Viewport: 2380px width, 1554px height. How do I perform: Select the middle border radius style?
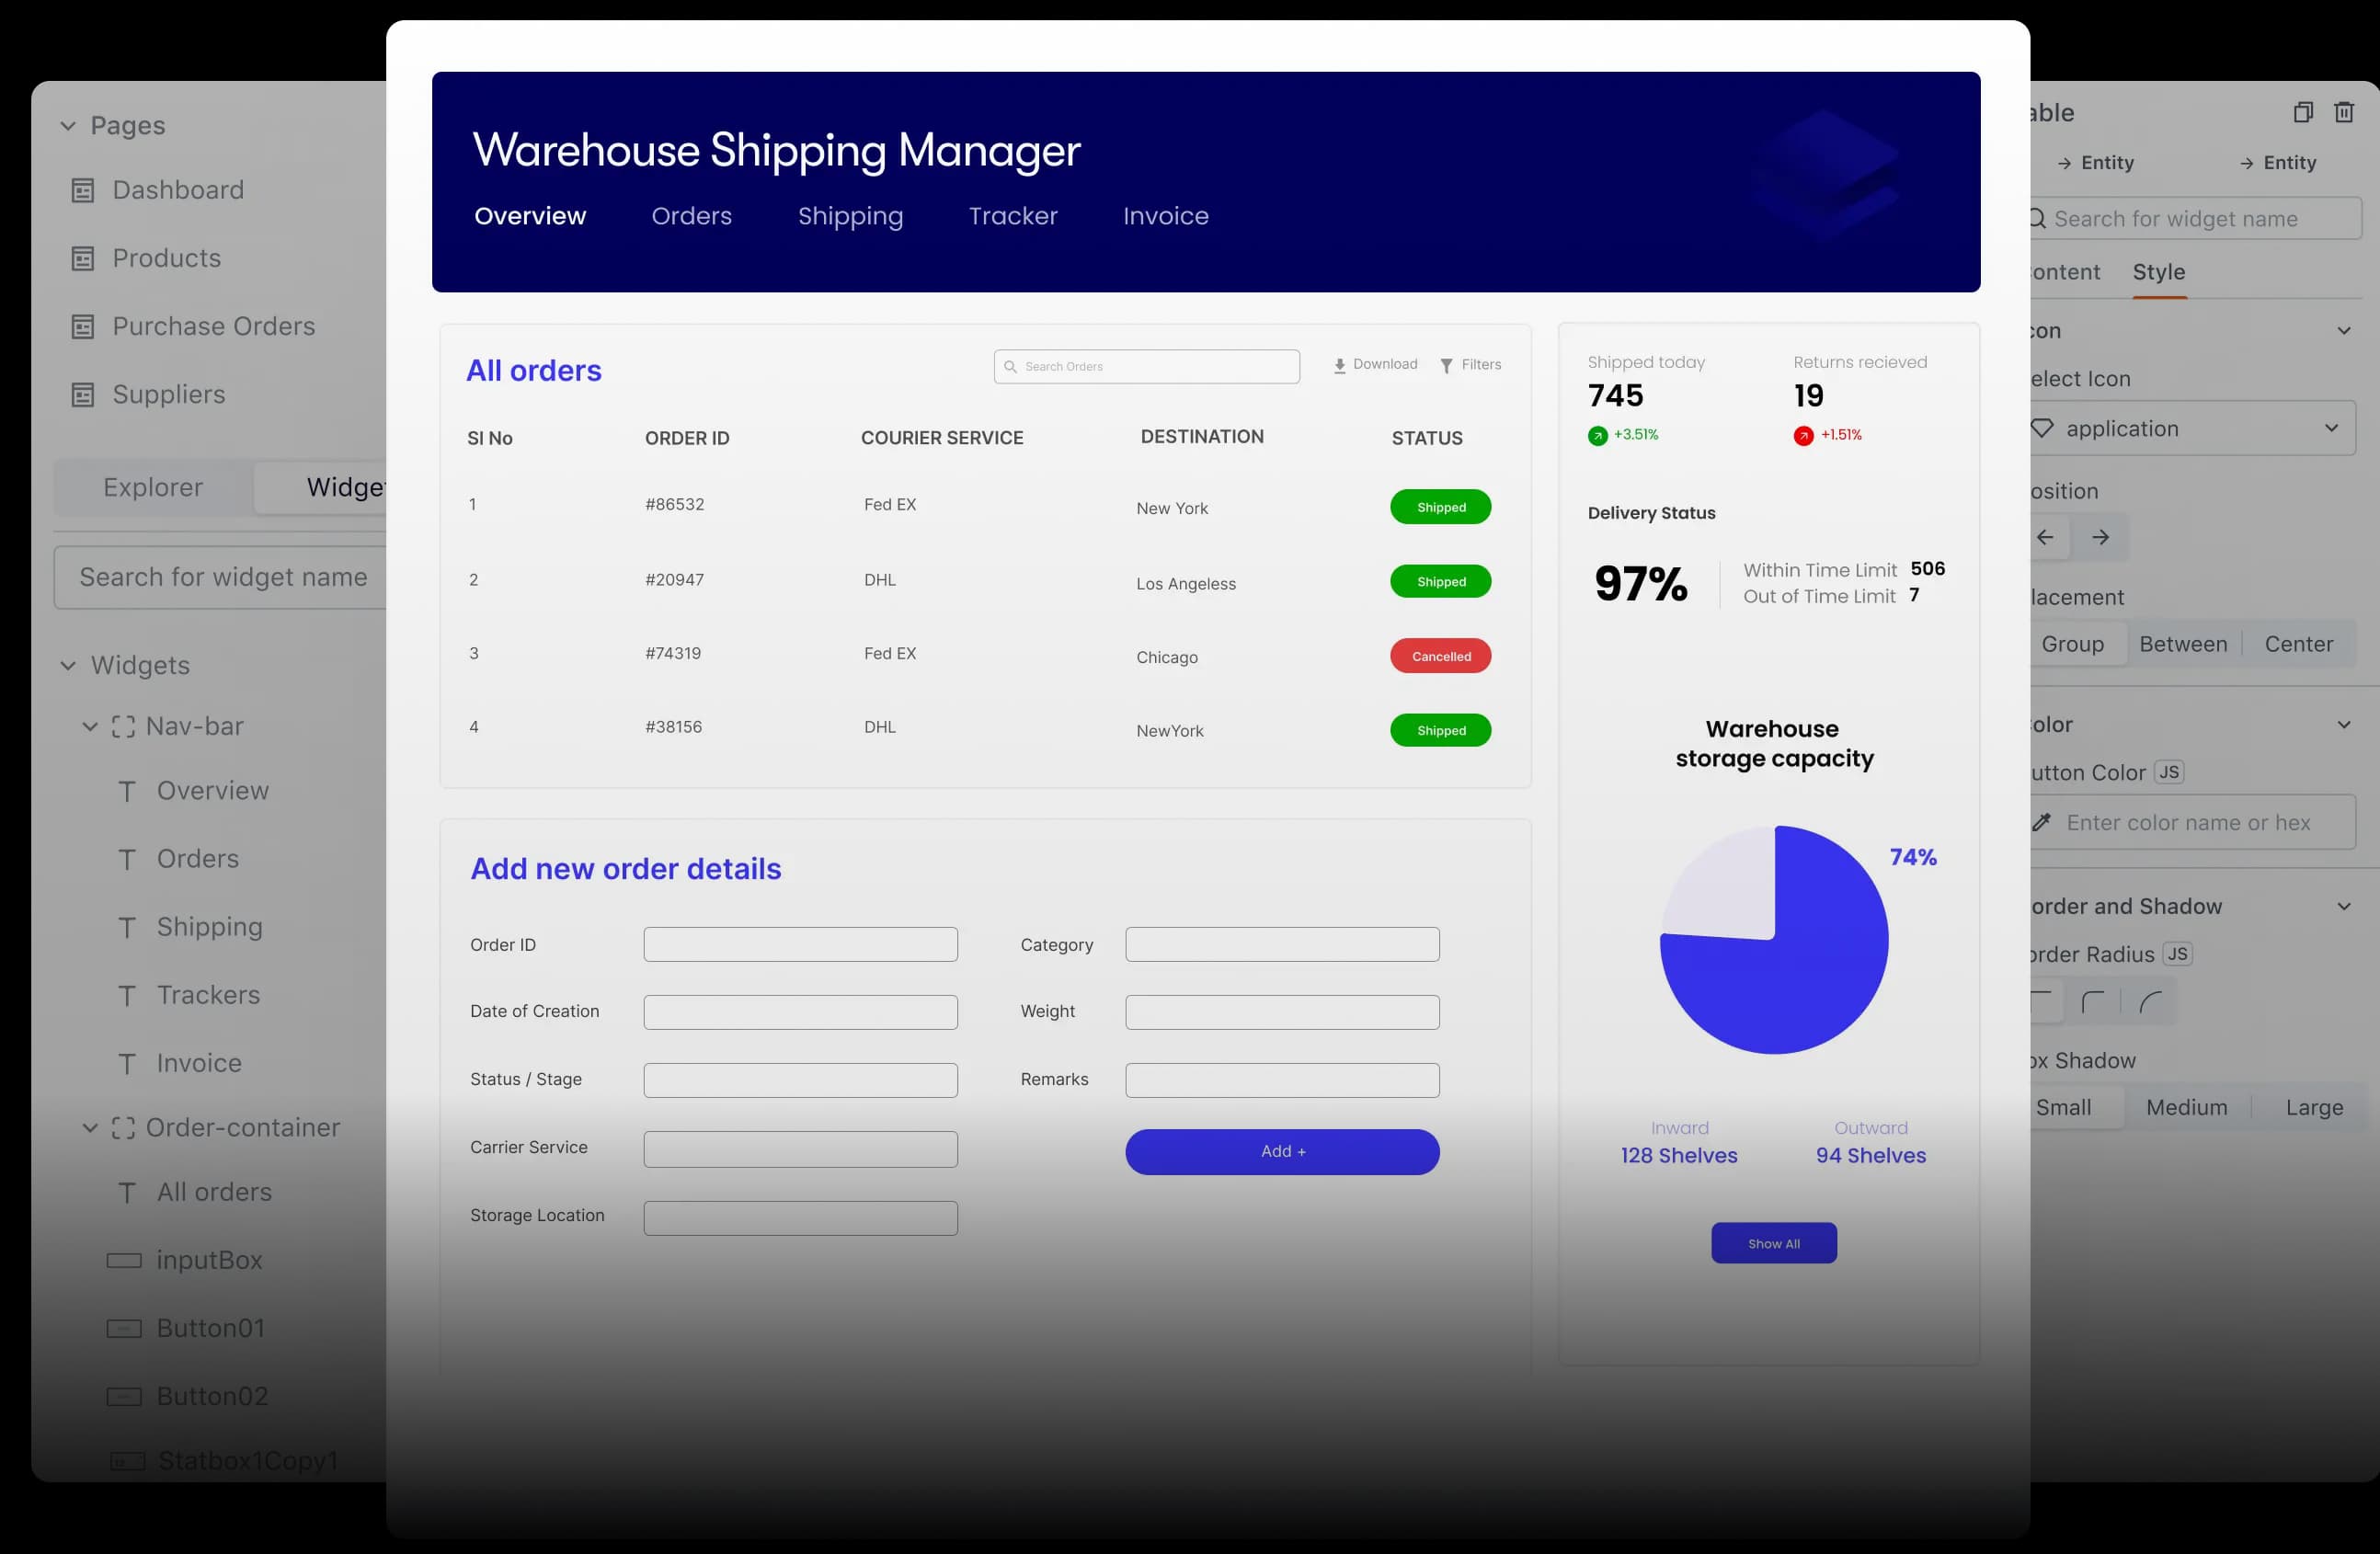click(x=2095, y=1001)
